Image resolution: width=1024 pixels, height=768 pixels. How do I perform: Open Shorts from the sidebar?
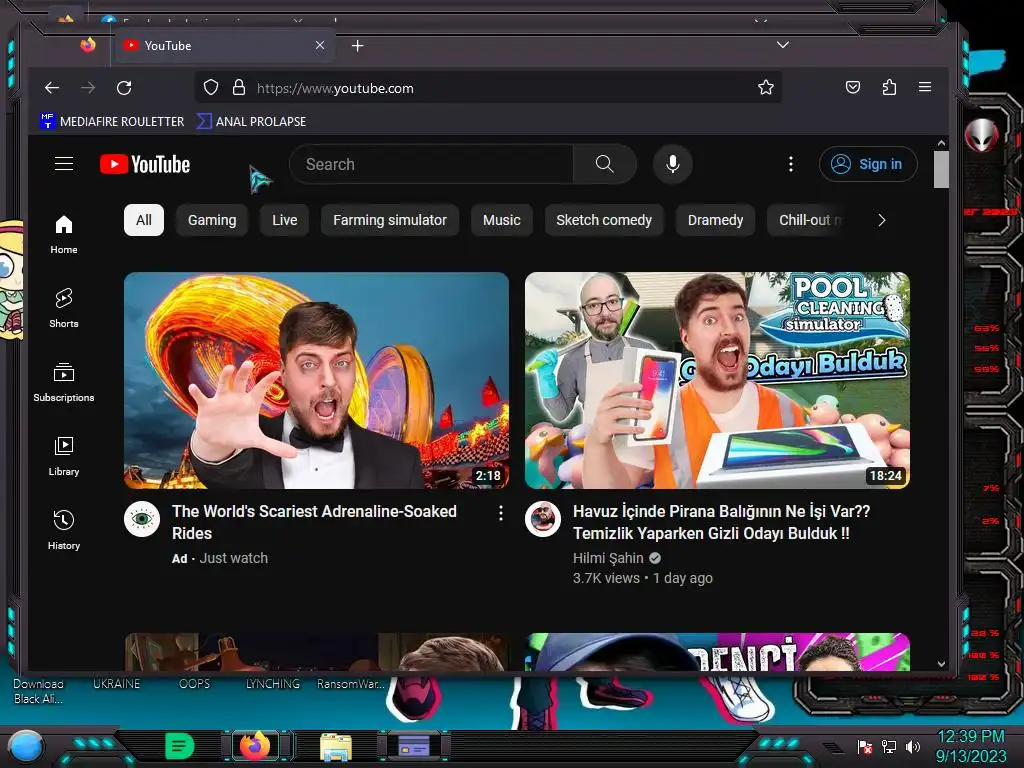[63, 308]
